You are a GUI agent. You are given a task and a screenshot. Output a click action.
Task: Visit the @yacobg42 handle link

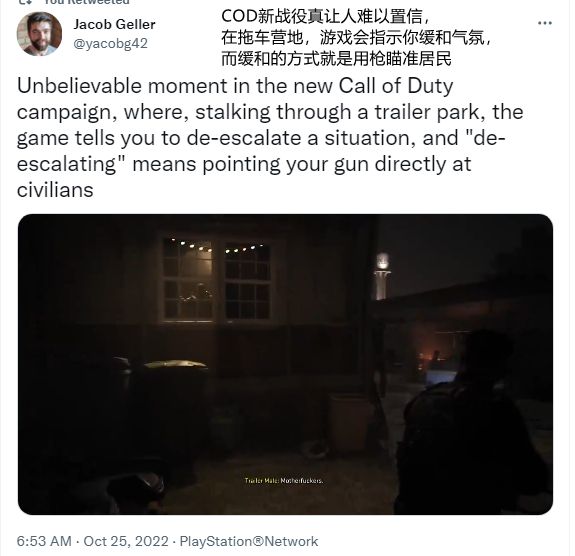point(110,43)
